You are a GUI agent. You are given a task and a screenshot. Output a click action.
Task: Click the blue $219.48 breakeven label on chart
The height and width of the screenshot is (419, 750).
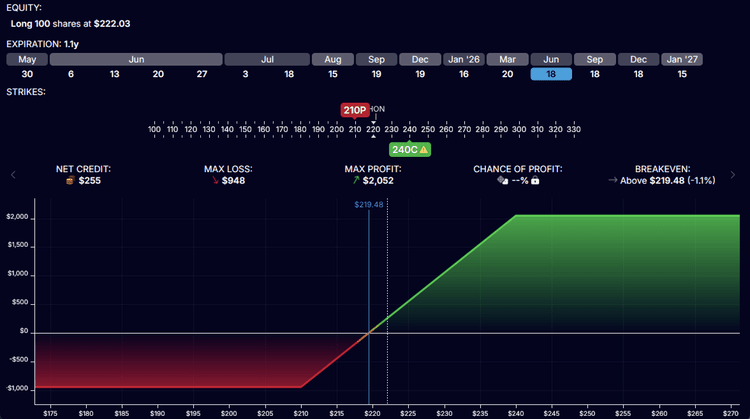(369, 205)
